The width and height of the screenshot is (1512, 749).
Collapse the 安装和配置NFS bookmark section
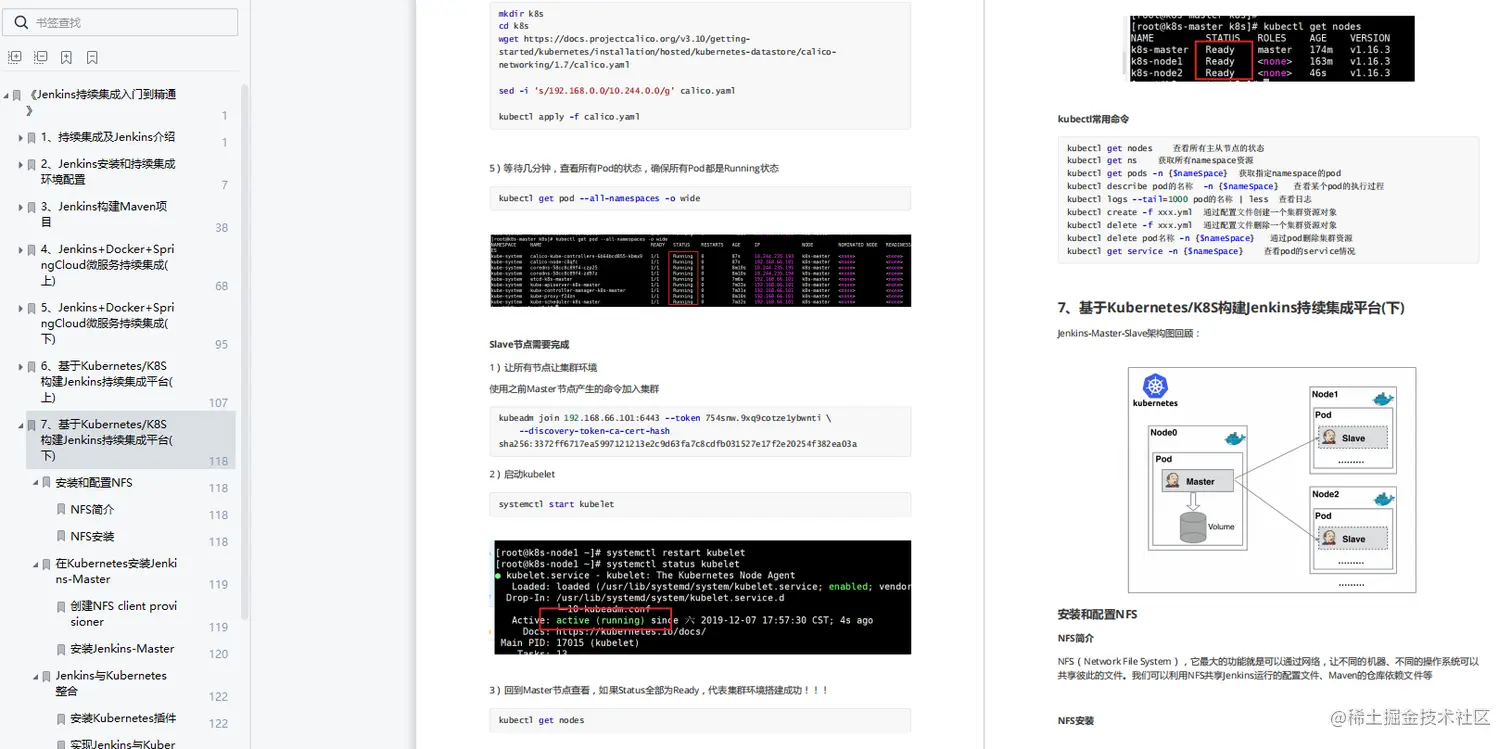35,483
